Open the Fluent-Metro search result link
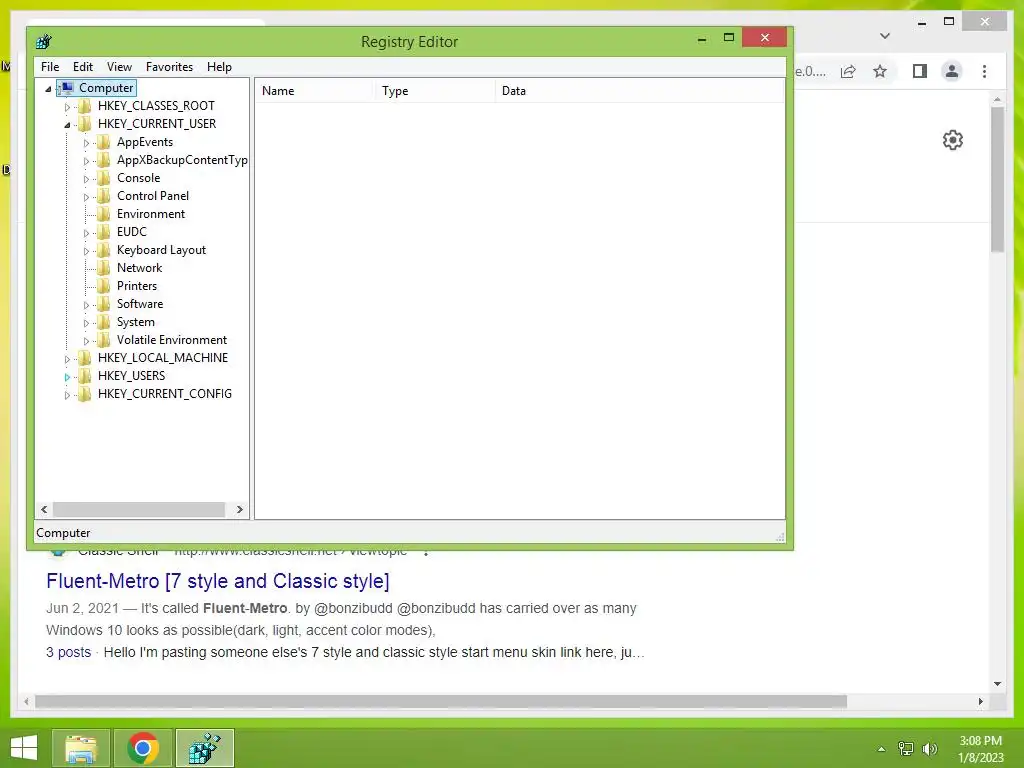Screen dimensions: 1024x768 pos(217,581)
